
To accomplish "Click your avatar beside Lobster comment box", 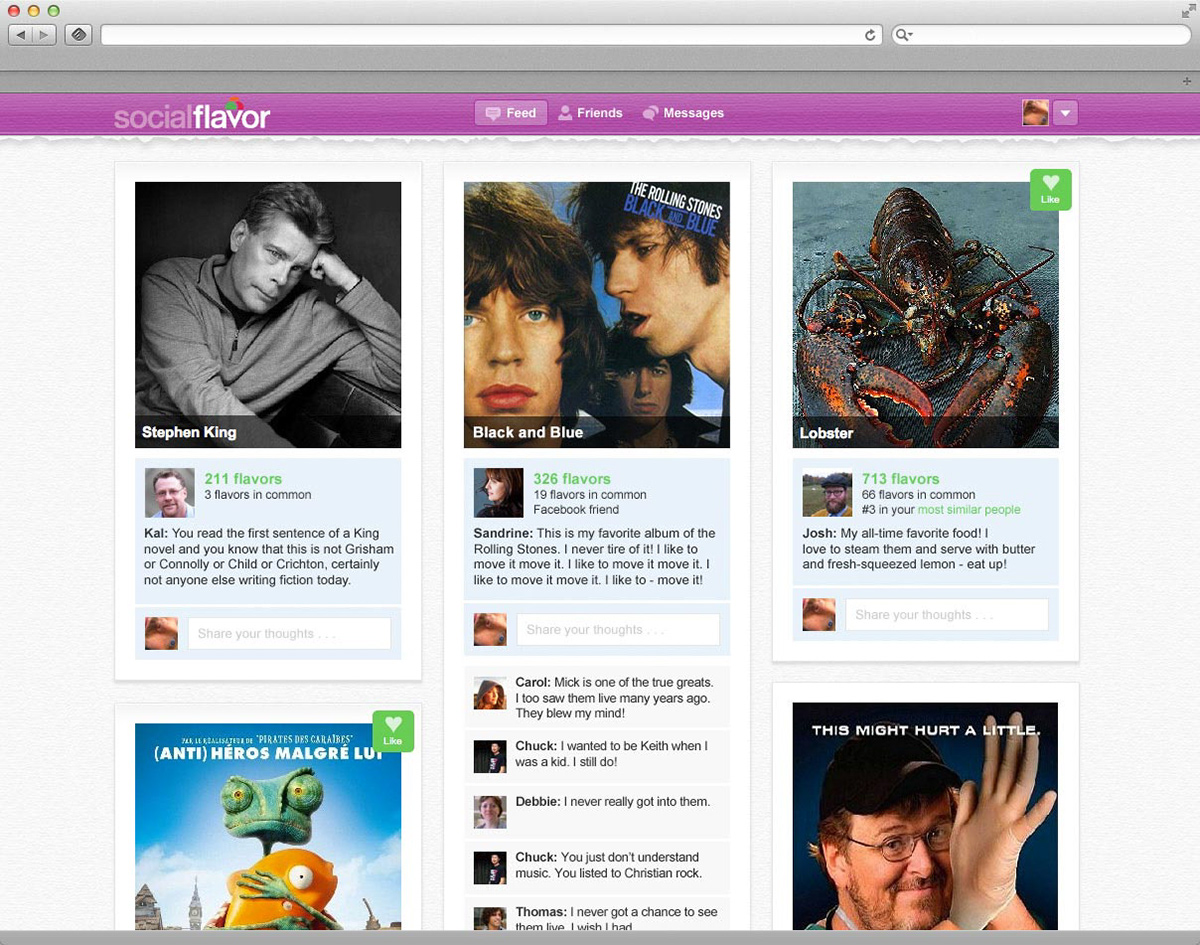I will [x=819, y=614].
